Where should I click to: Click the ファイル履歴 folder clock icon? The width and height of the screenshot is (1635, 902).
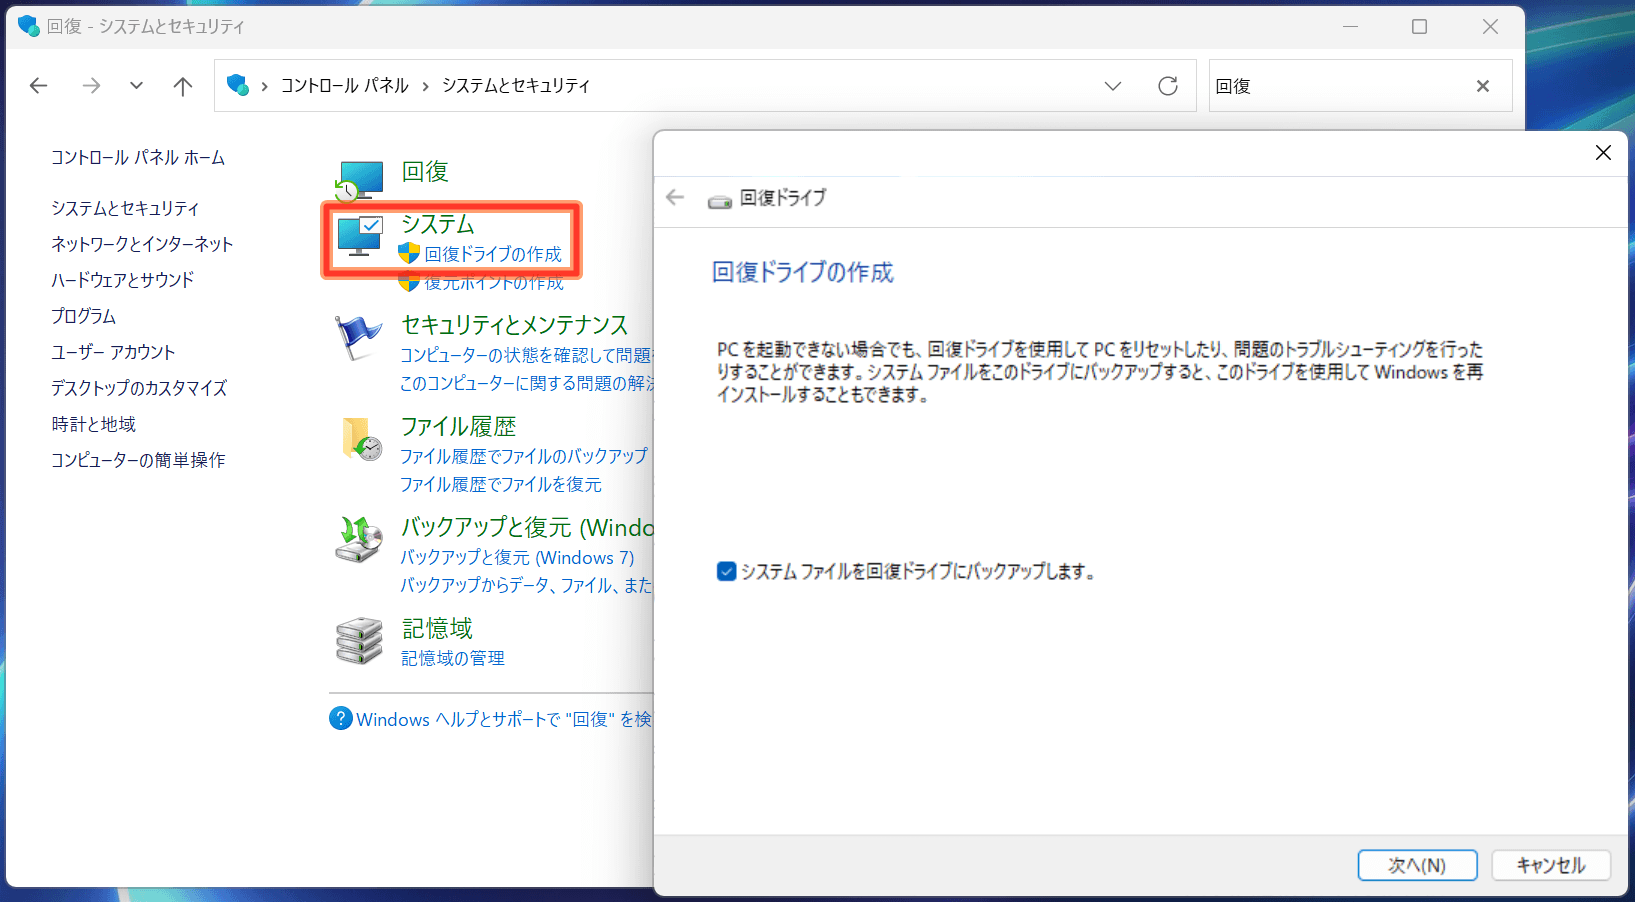[x=360, y=439]
